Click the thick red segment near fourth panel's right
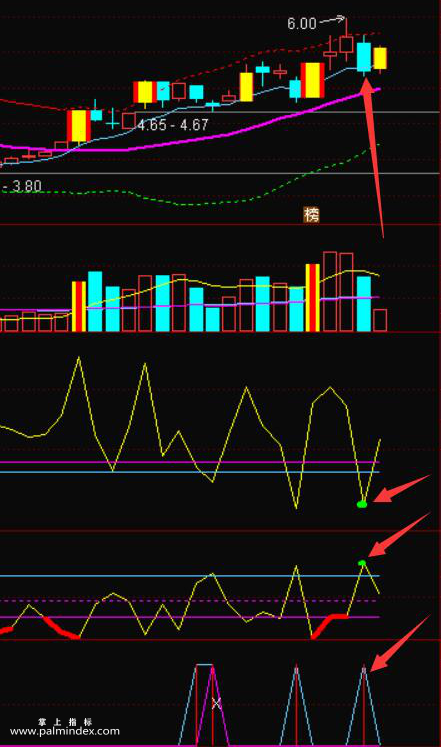Viewport: 441px width, 747px height. [x=330, y=625]
